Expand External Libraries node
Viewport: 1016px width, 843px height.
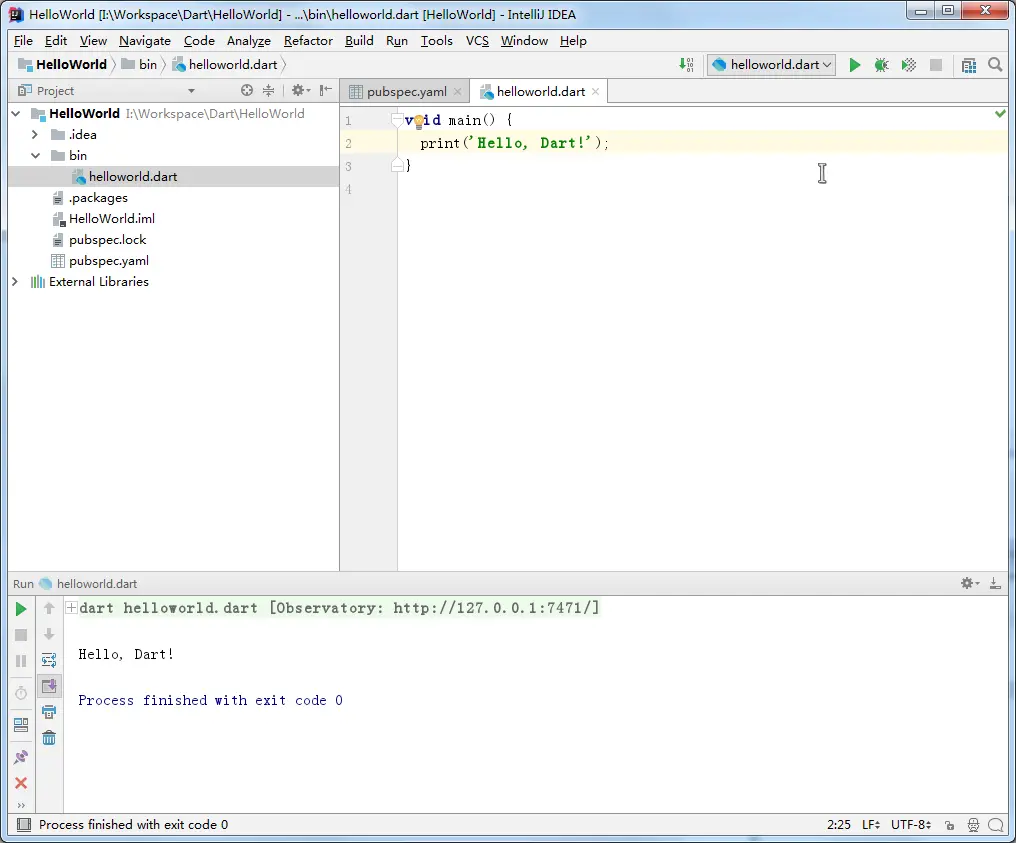[15, 282]
